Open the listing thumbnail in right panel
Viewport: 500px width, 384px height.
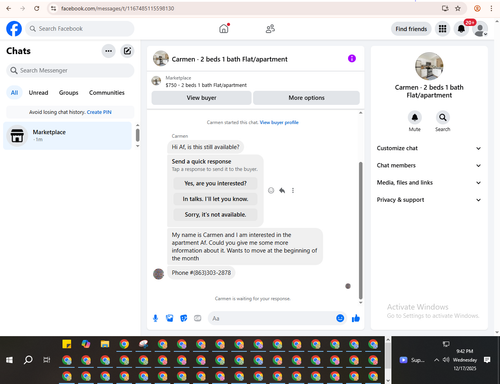point(429,66)
